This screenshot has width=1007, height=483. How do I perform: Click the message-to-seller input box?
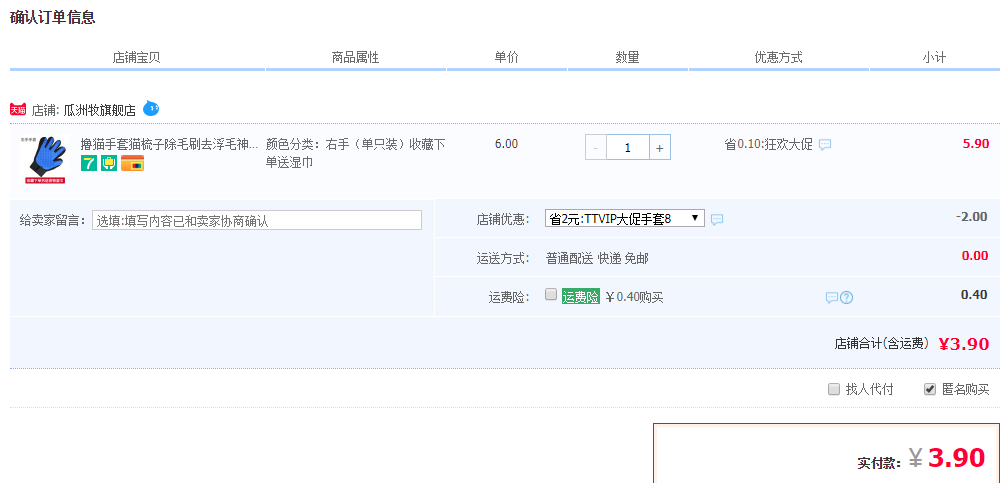pos(257,220)
